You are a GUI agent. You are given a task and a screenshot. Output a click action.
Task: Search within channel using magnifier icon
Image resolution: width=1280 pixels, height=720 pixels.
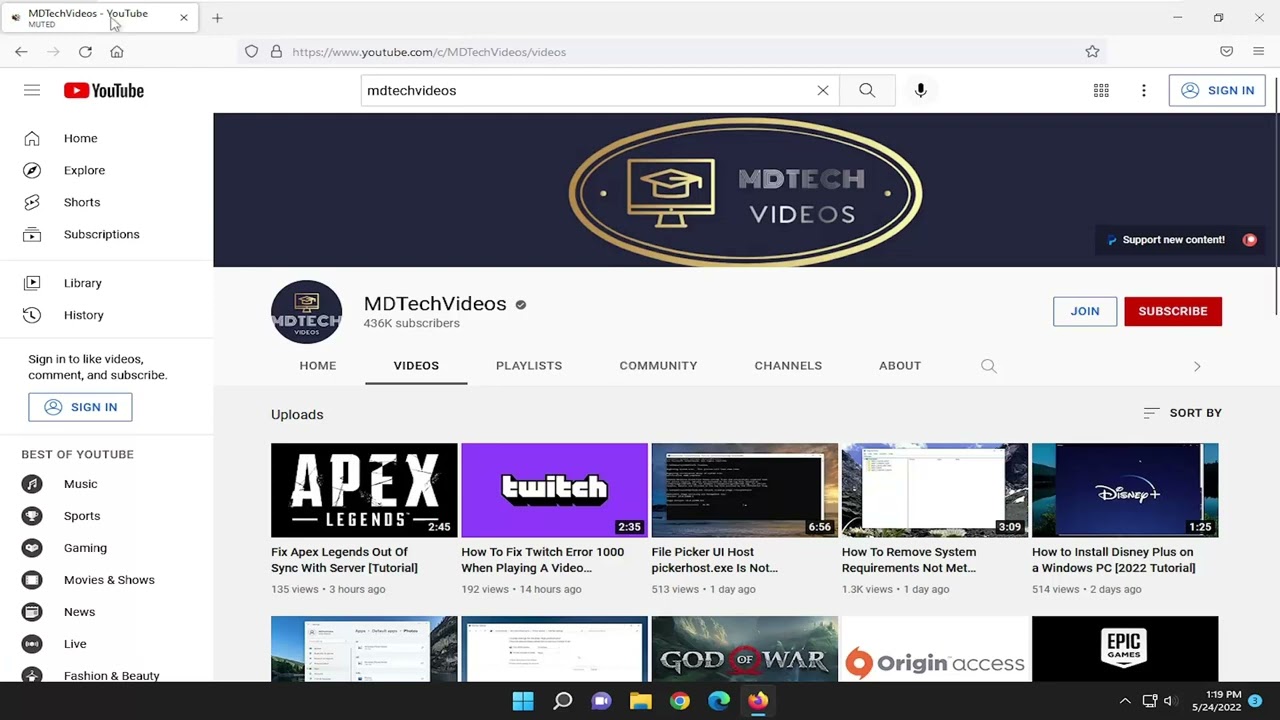pos(989,366)
